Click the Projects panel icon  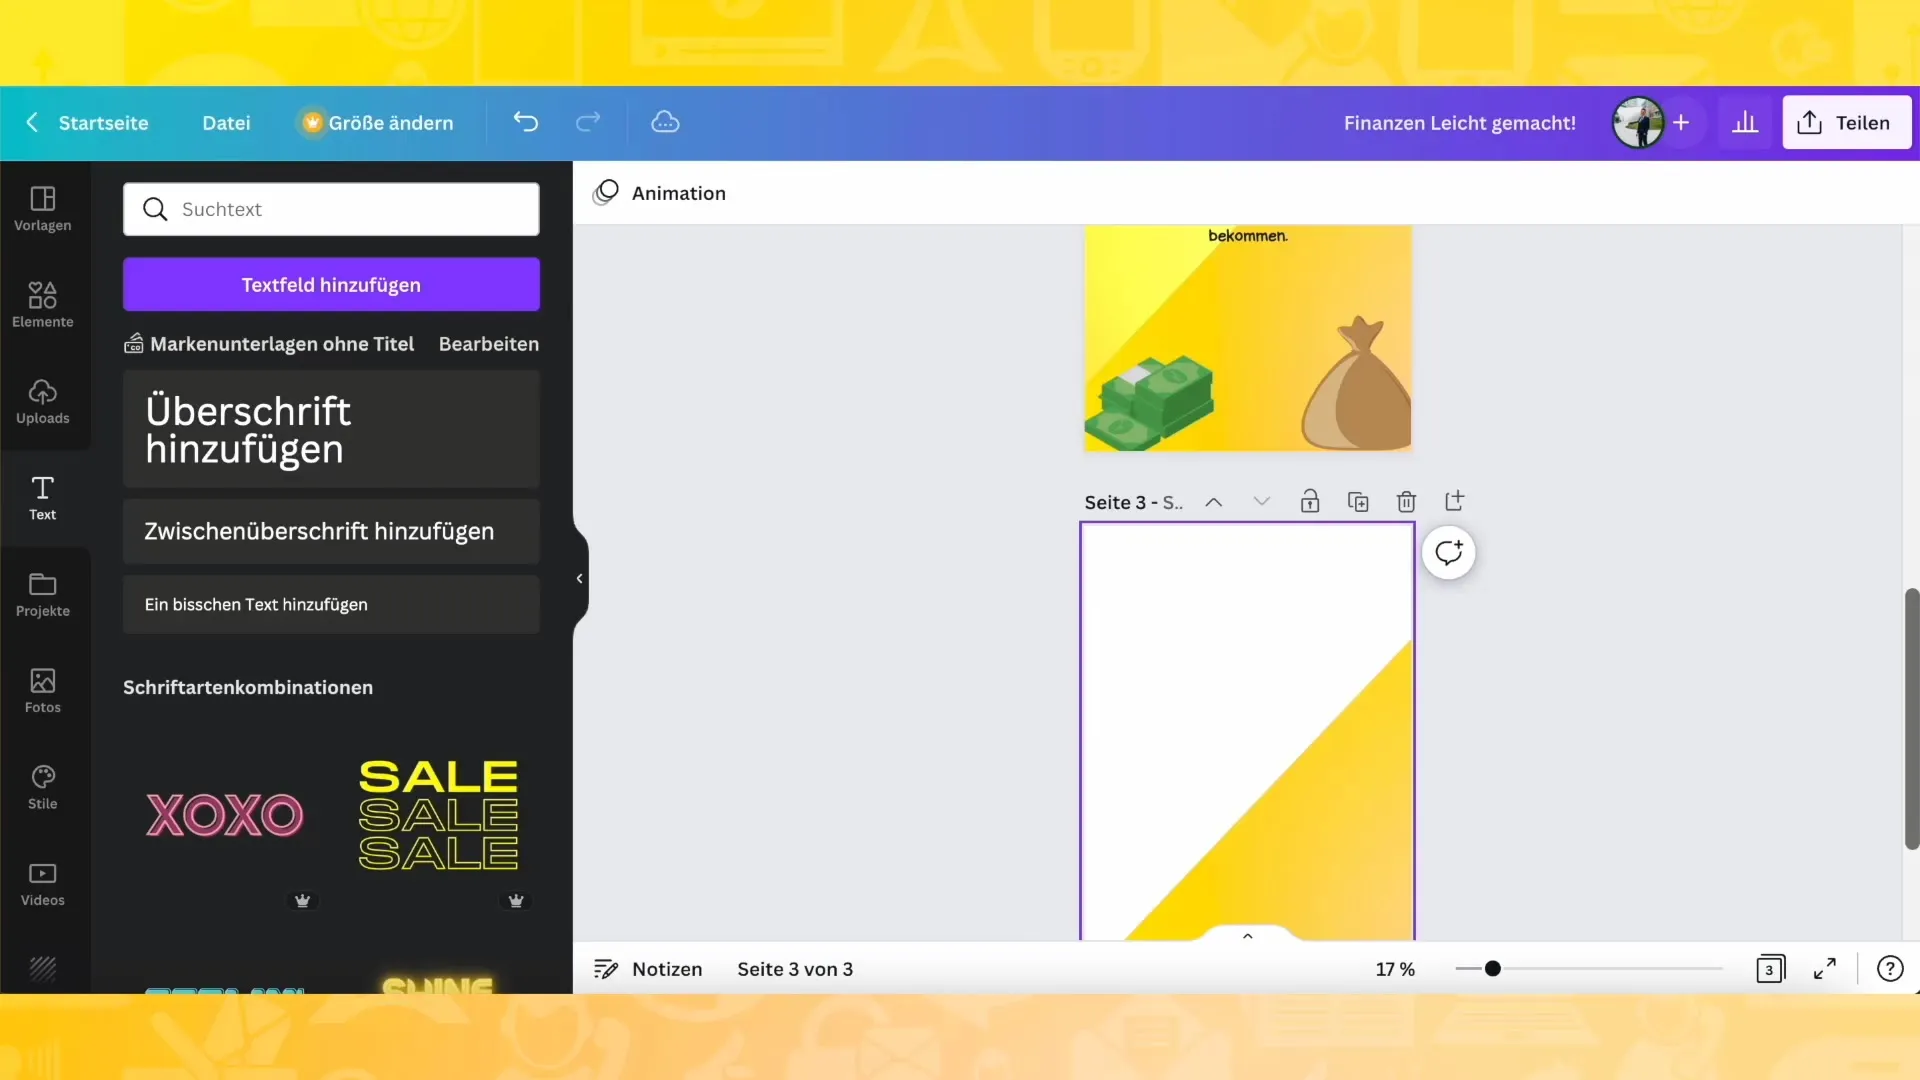[42, 595]
